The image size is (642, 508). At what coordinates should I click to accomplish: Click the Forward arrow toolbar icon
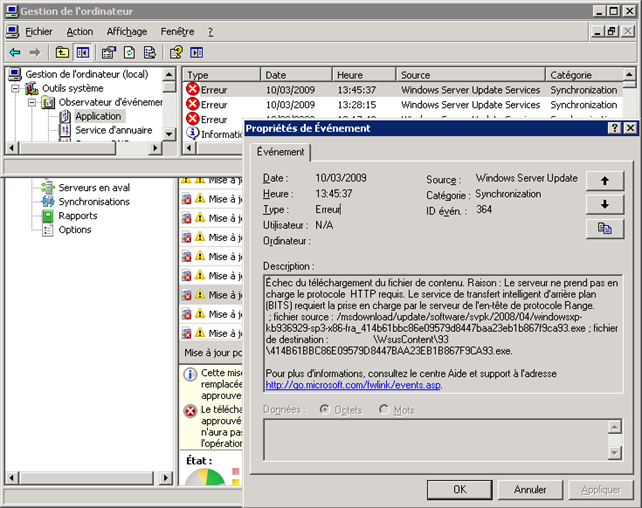pyautogui.click(x=35, y=52)
